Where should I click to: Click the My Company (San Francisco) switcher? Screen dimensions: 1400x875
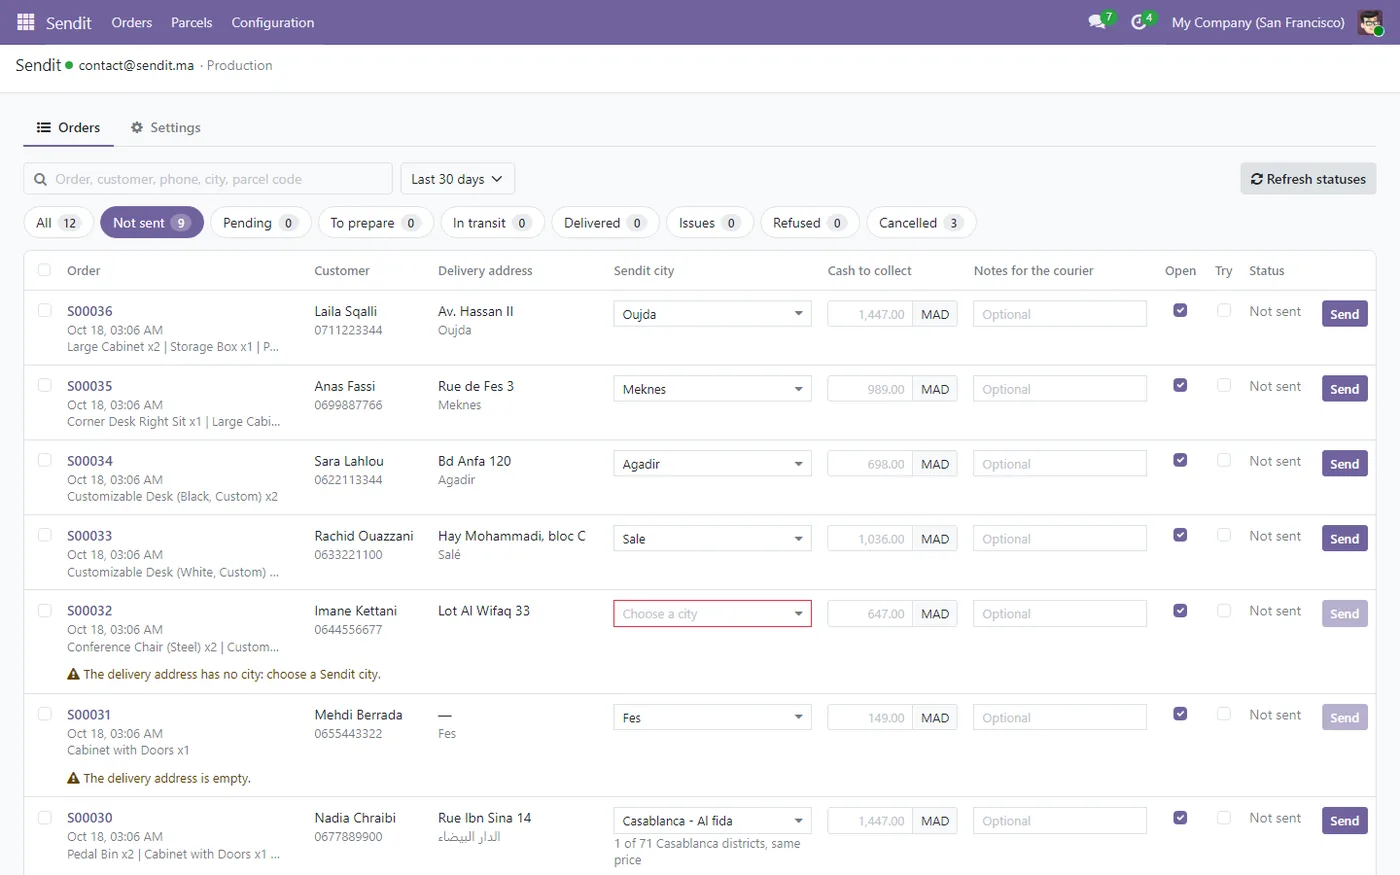(1258, 22)
